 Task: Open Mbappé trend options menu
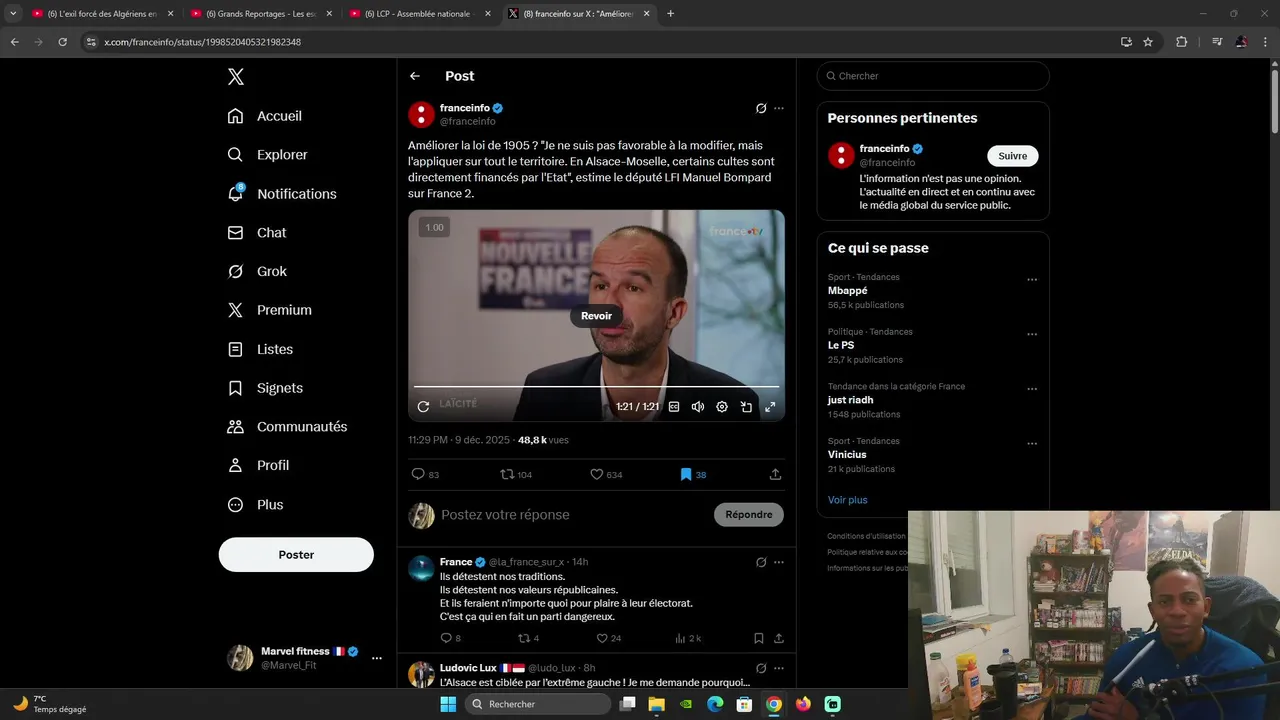[x=1032, y=280]
